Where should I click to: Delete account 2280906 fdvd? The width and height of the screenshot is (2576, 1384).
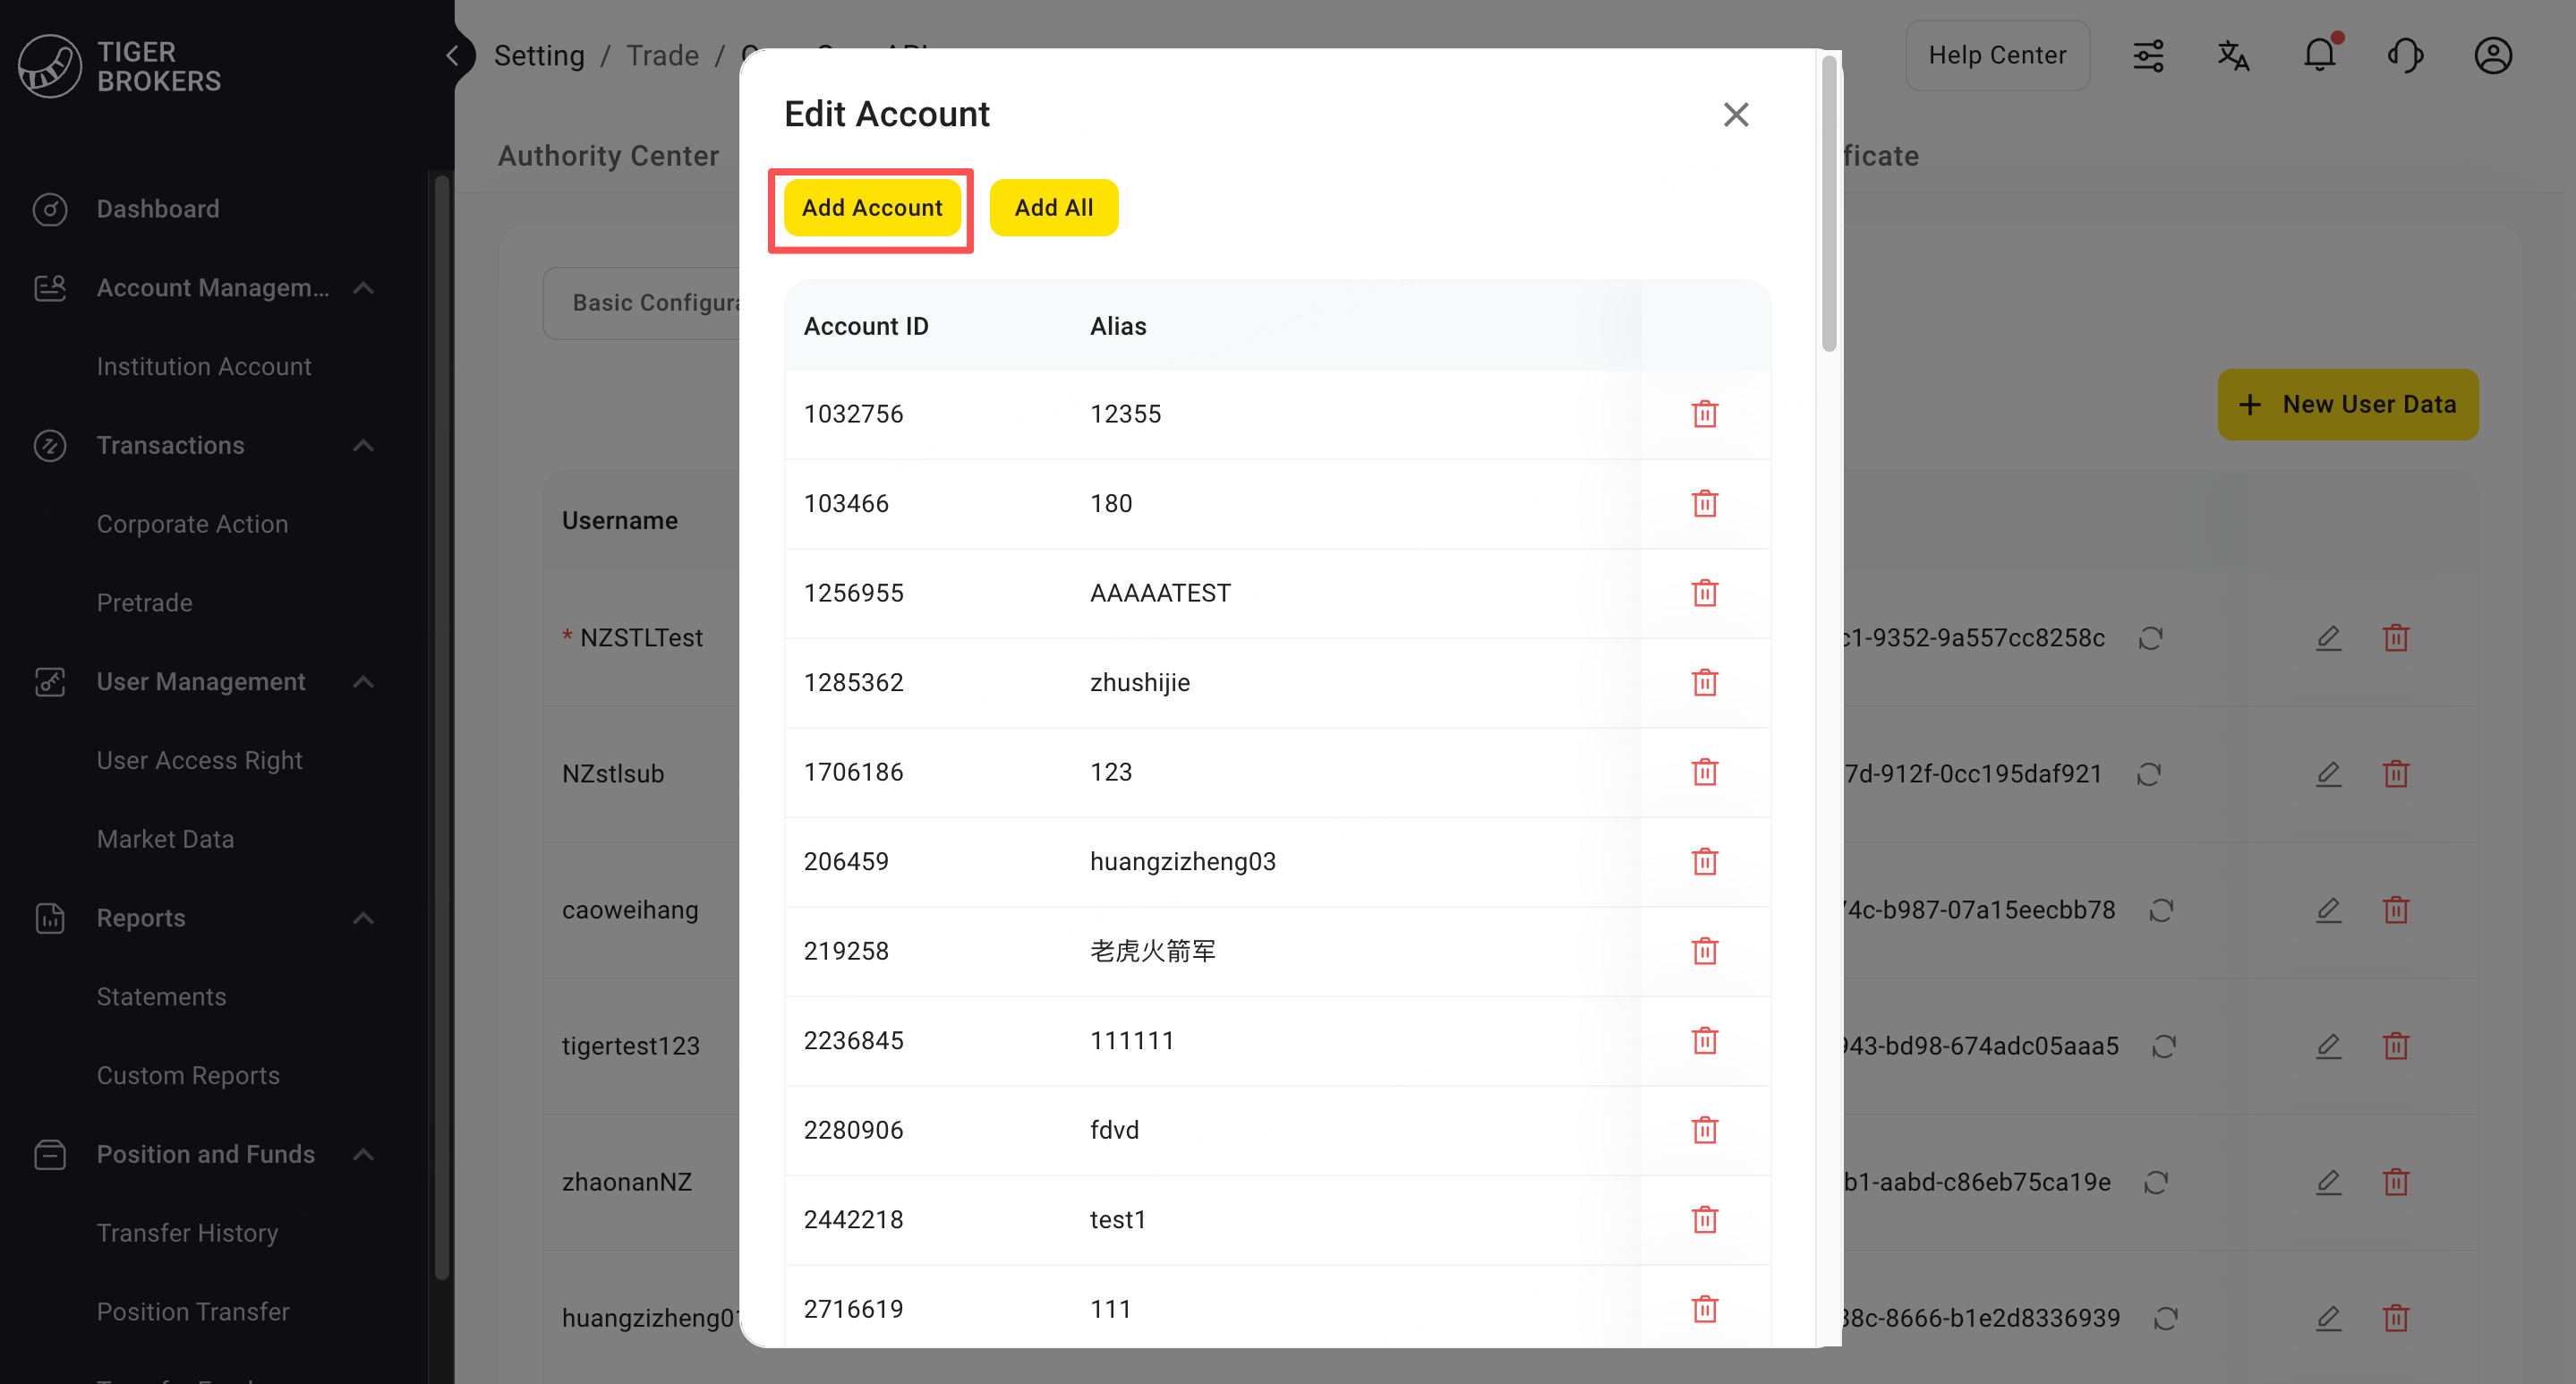click(x=1704, y=1130)
